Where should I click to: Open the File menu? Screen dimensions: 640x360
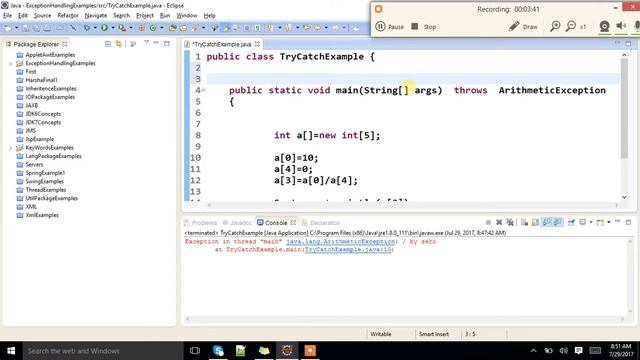pos(7,16)
